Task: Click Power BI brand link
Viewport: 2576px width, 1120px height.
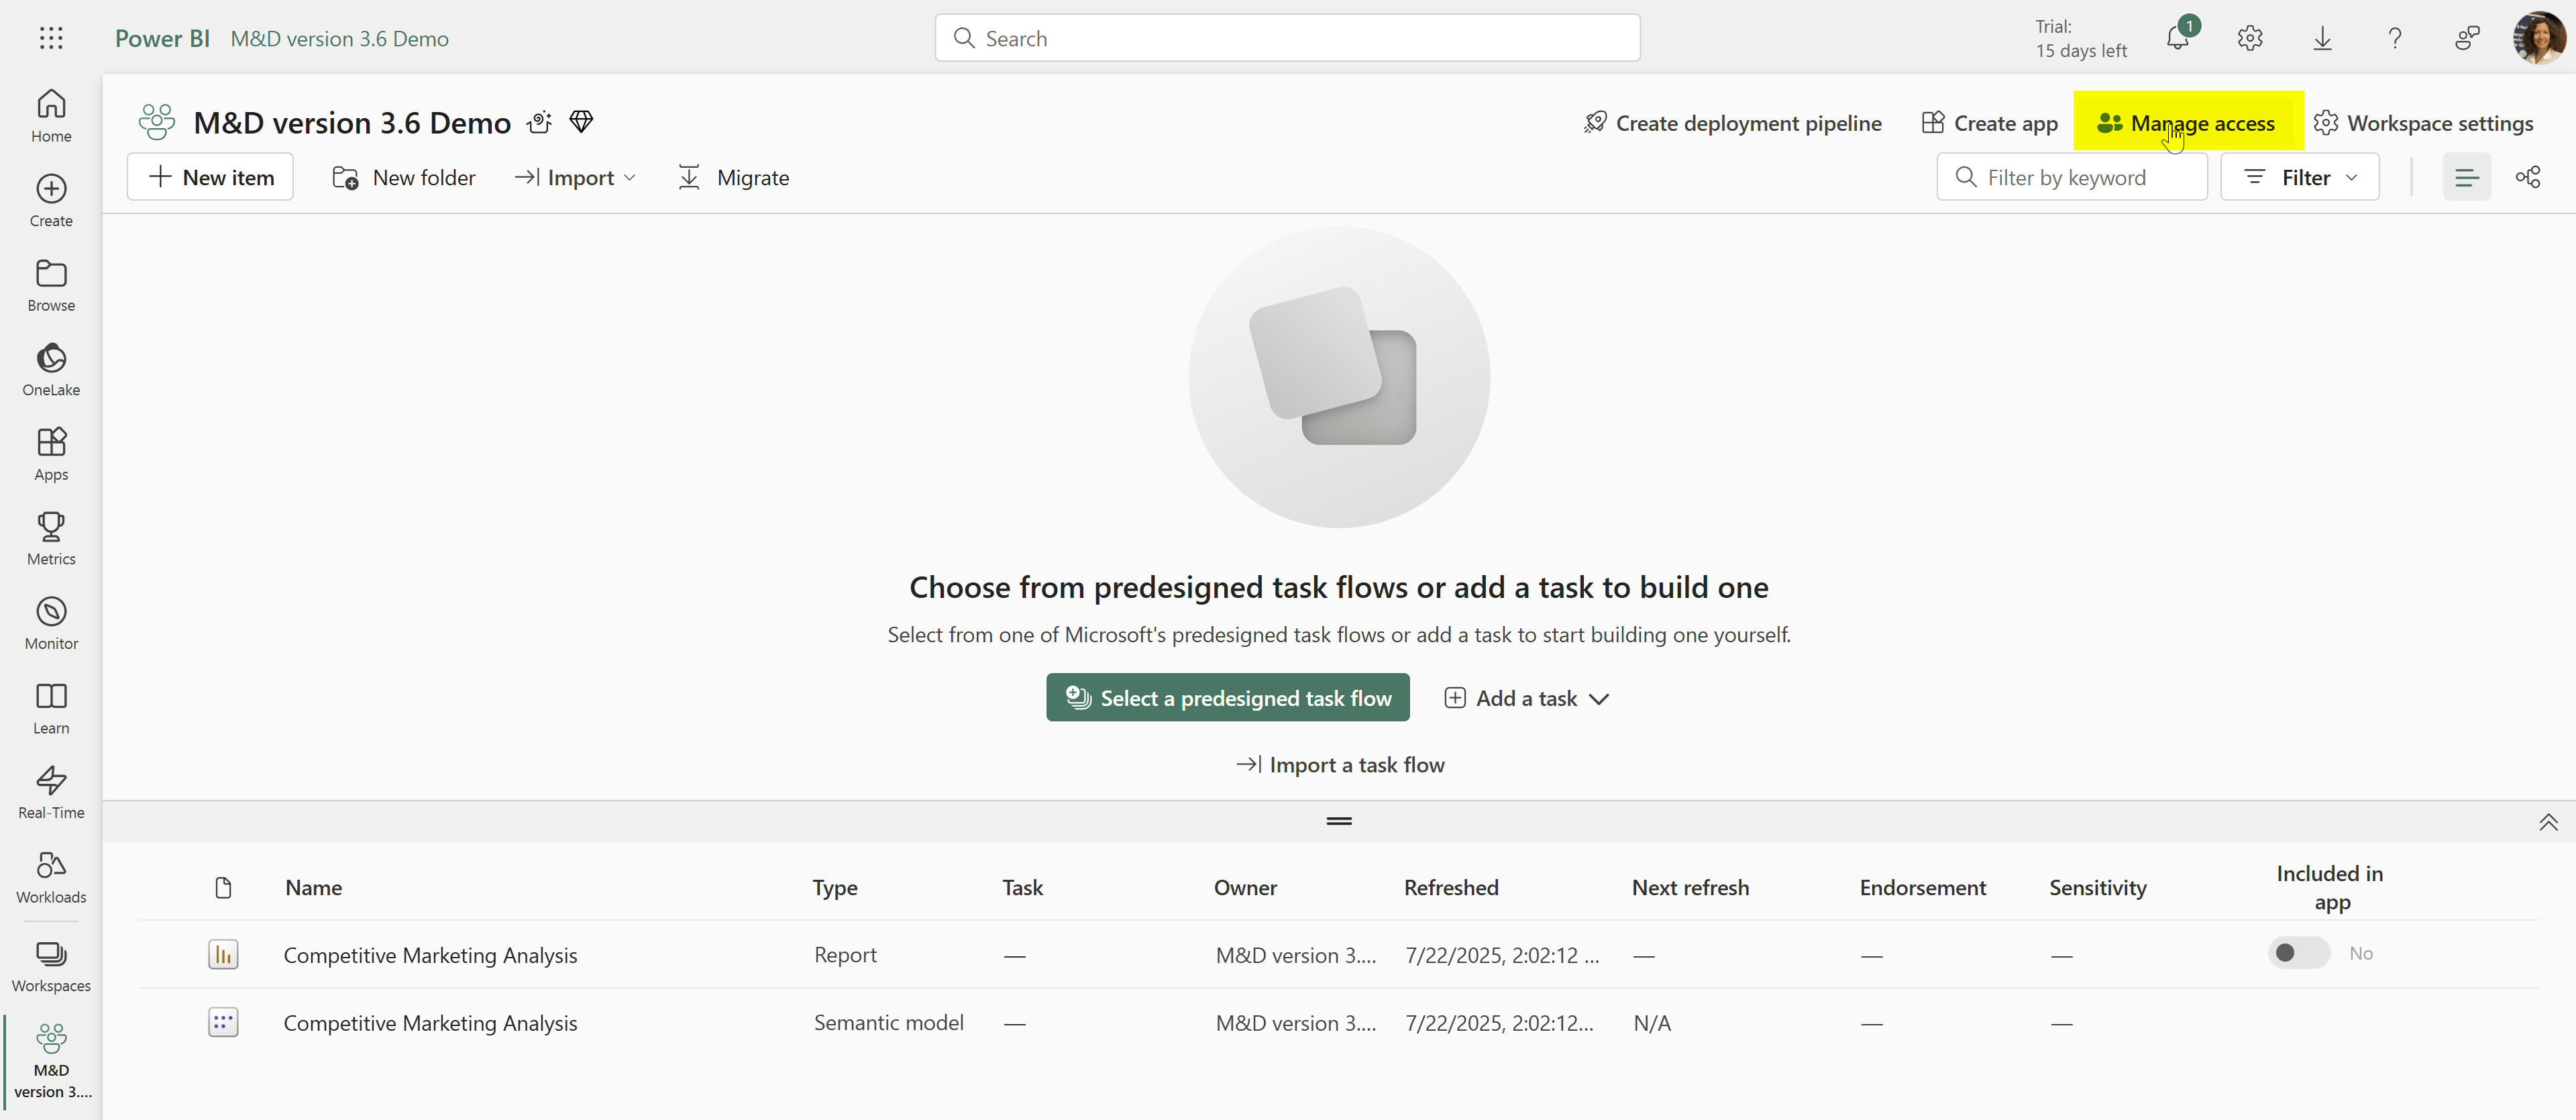Action: pos(162,38)
